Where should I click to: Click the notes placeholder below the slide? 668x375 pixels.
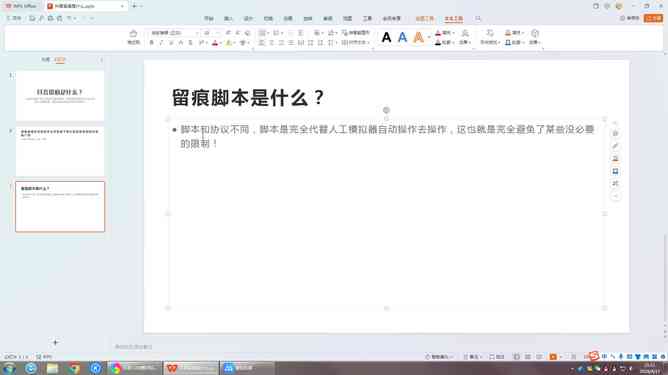133,347
